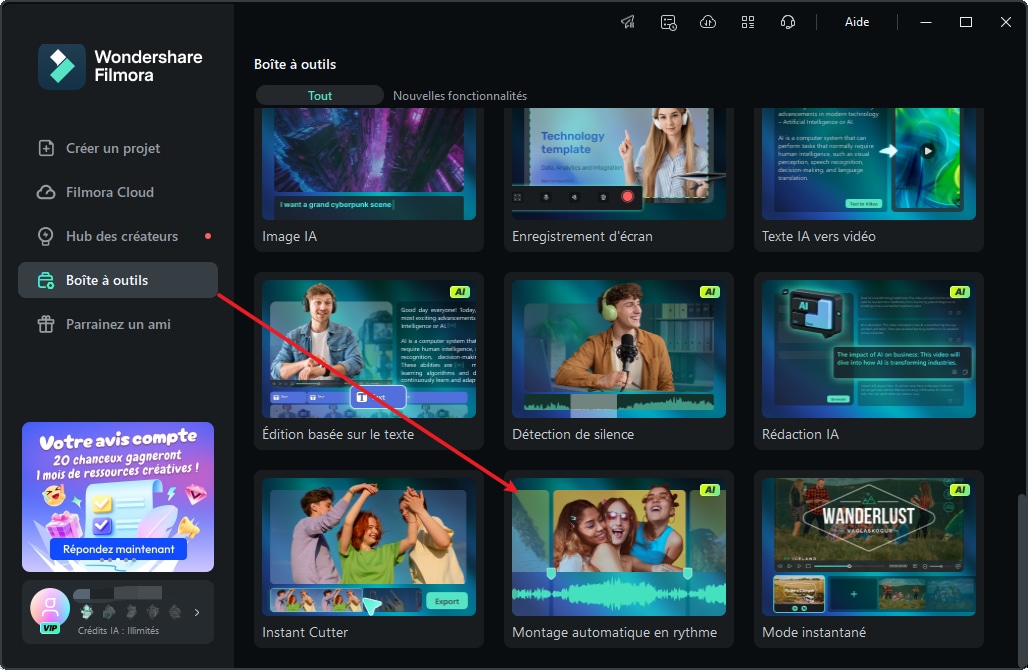
Task: Click the Répondez maintenant button
Action: pyautogui.click(x=119, y=549)
